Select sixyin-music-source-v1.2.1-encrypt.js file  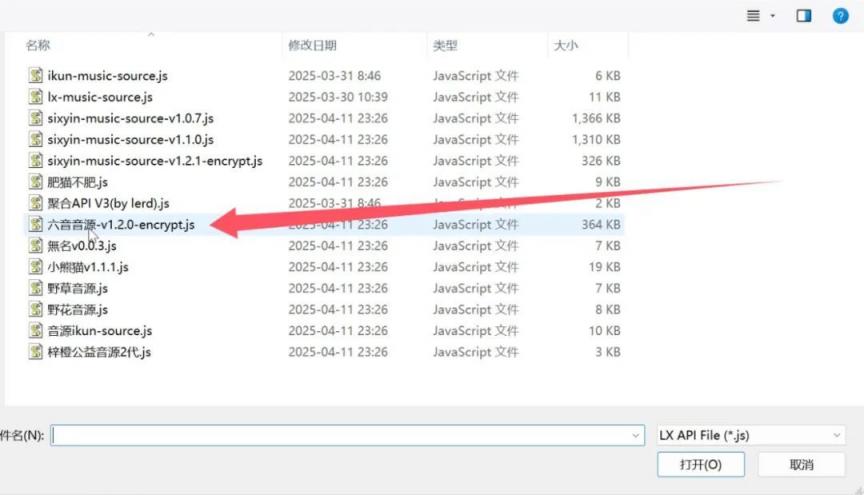[x=154, y=161]
